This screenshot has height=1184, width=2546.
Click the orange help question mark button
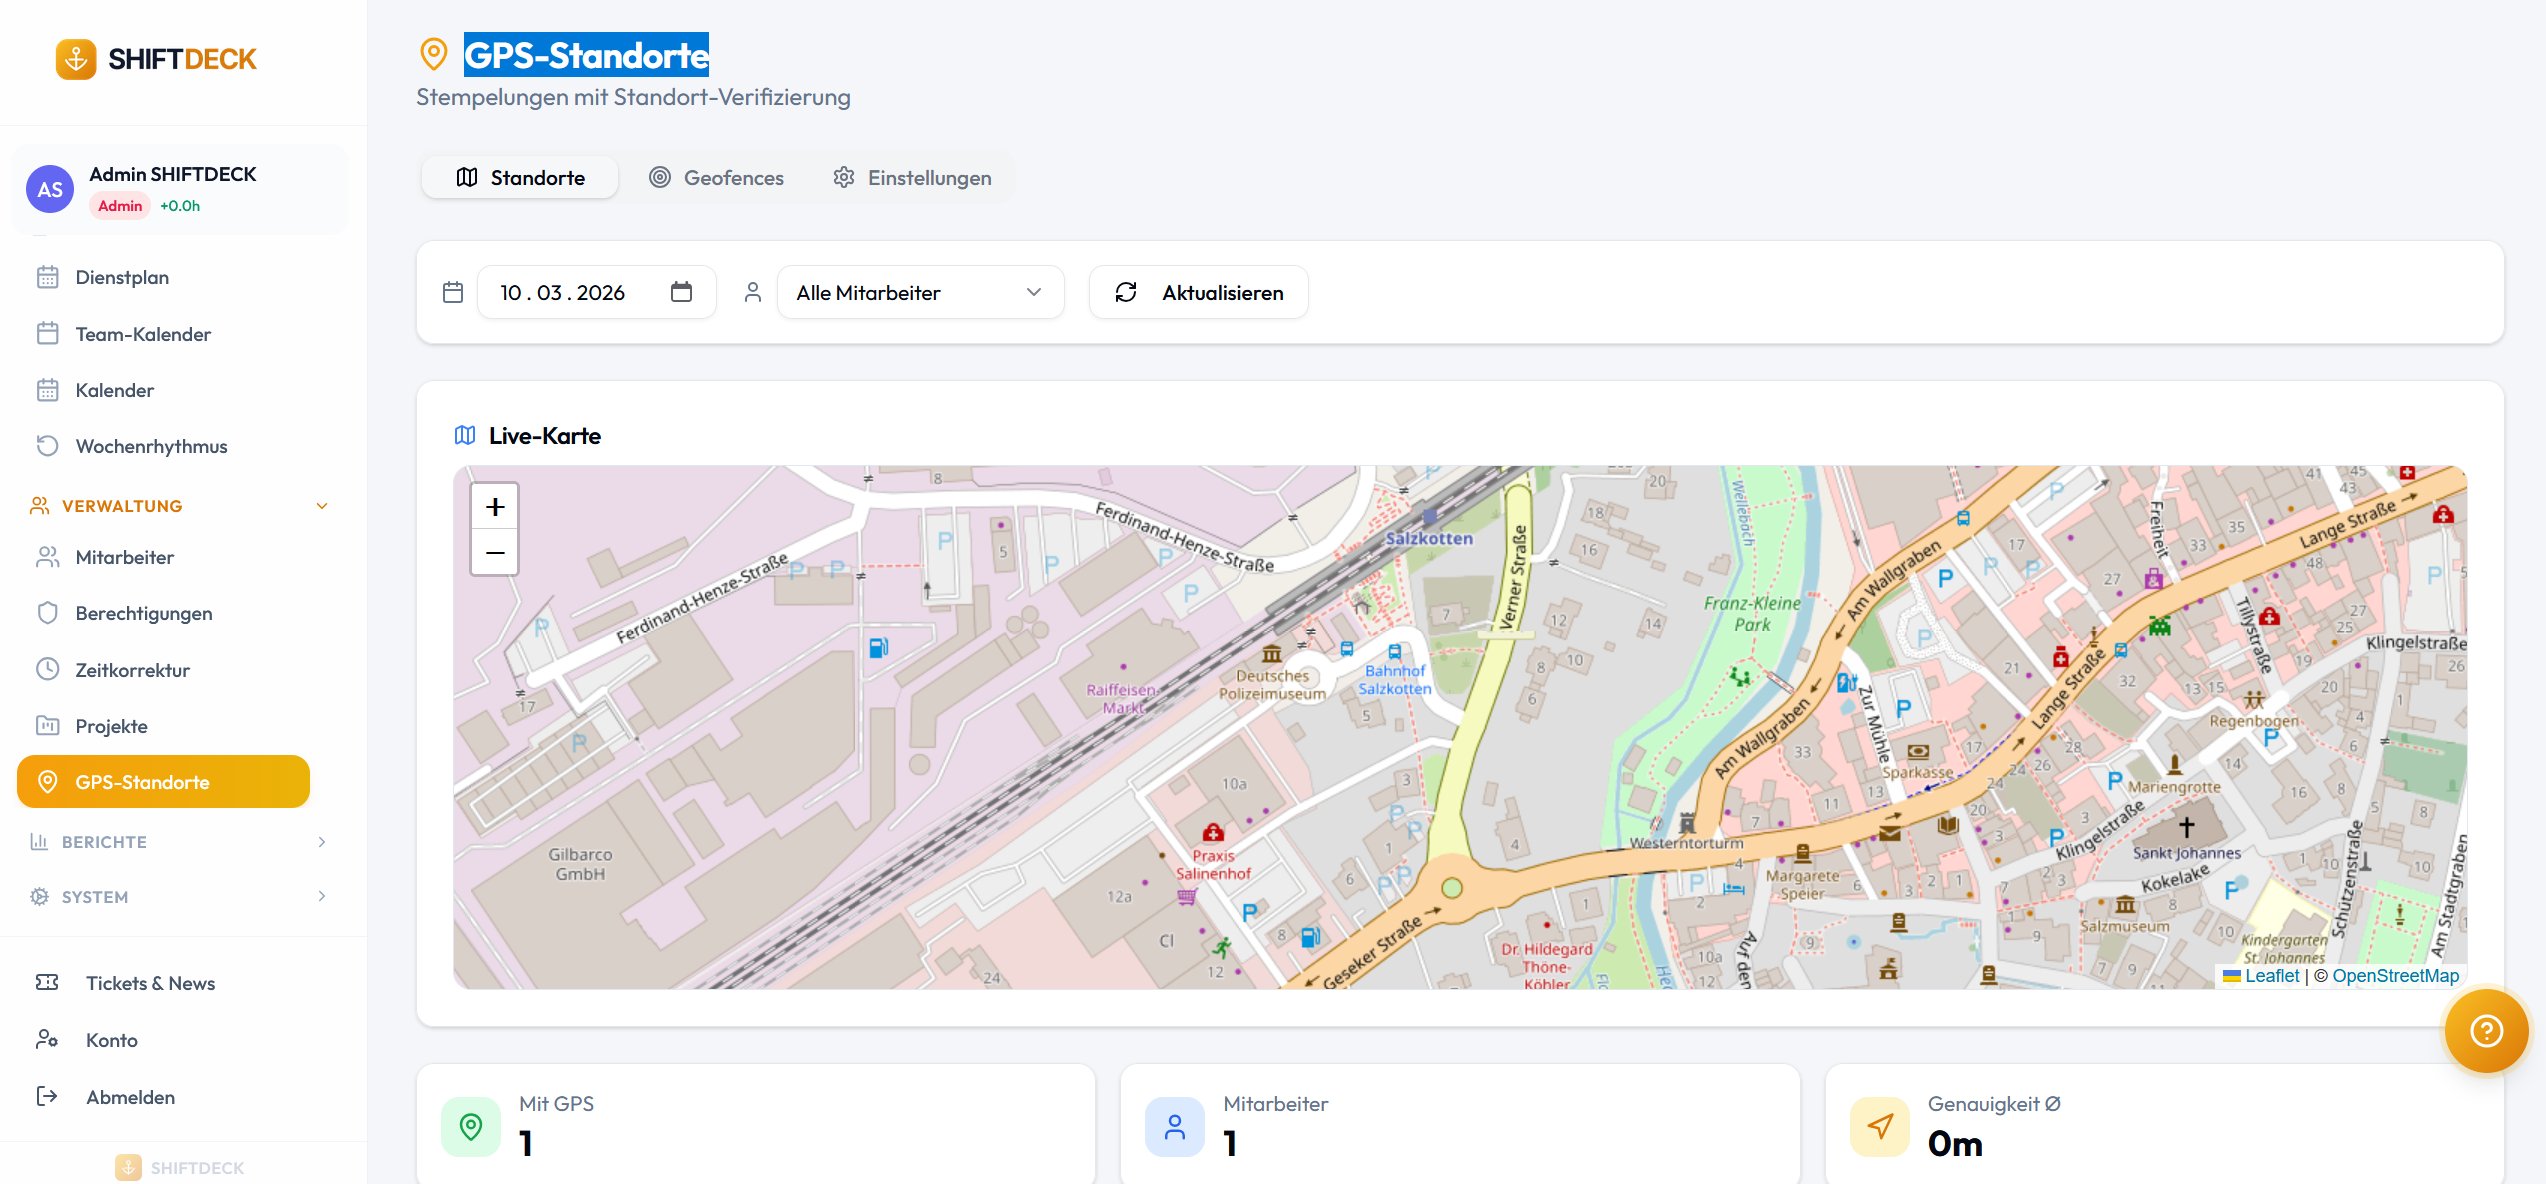2485,1030
